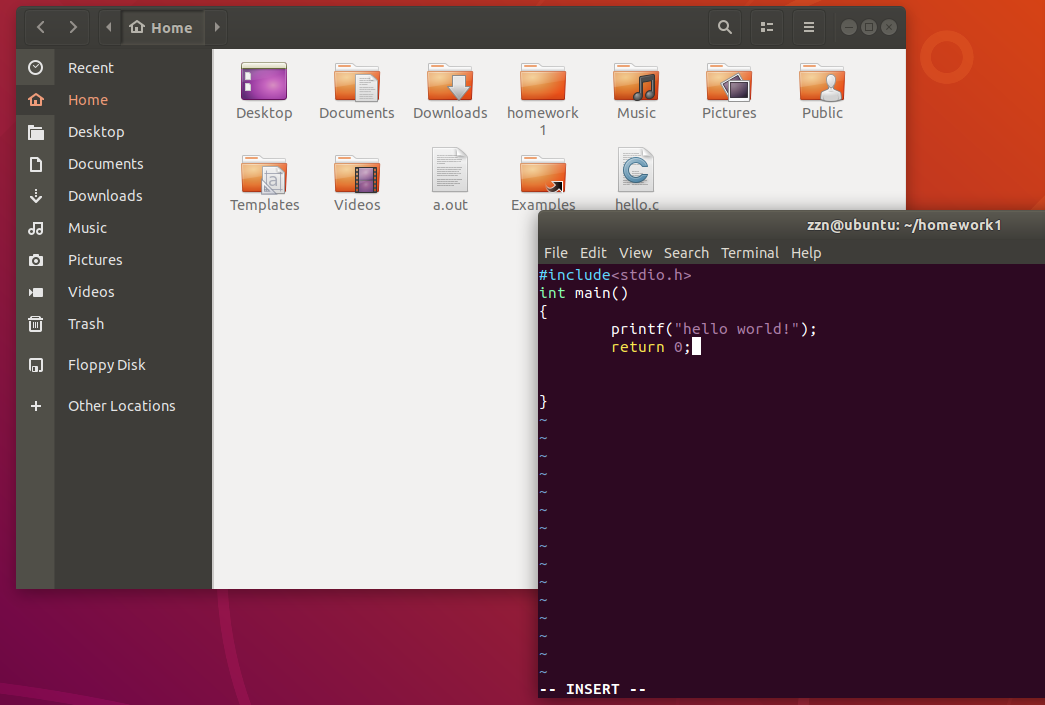Click the Home path bar button
1045x705 pixels.
pos(161,27)
